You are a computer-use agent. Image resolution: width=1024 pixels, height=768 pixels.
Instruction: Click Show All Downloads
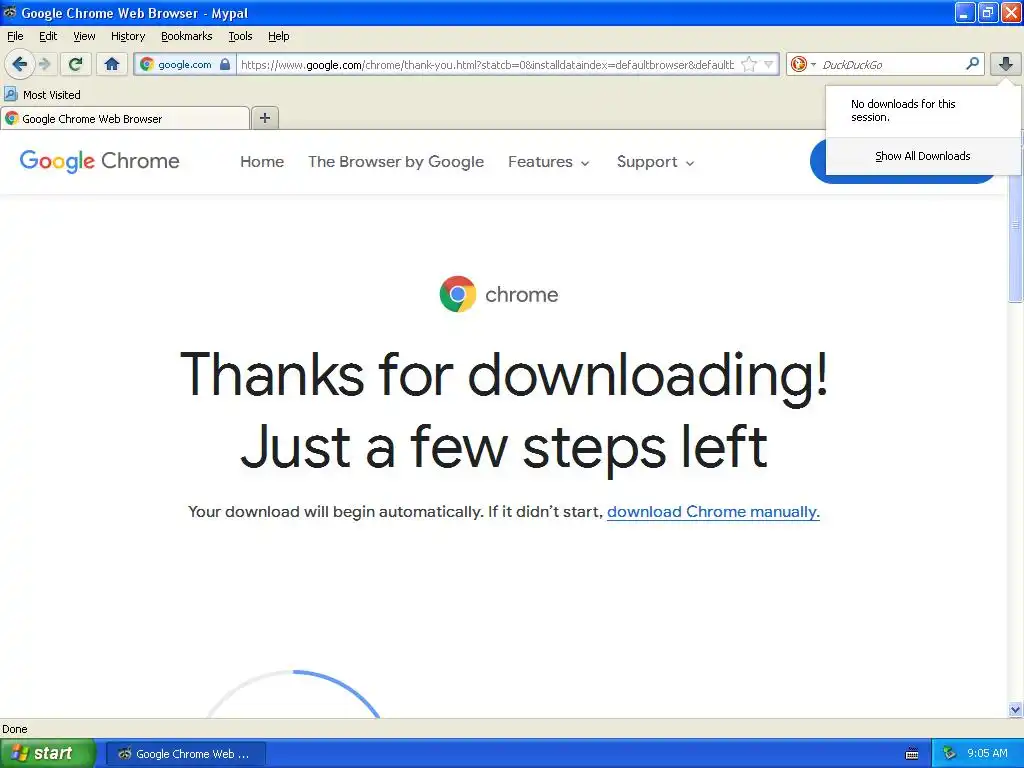[922, 156]
